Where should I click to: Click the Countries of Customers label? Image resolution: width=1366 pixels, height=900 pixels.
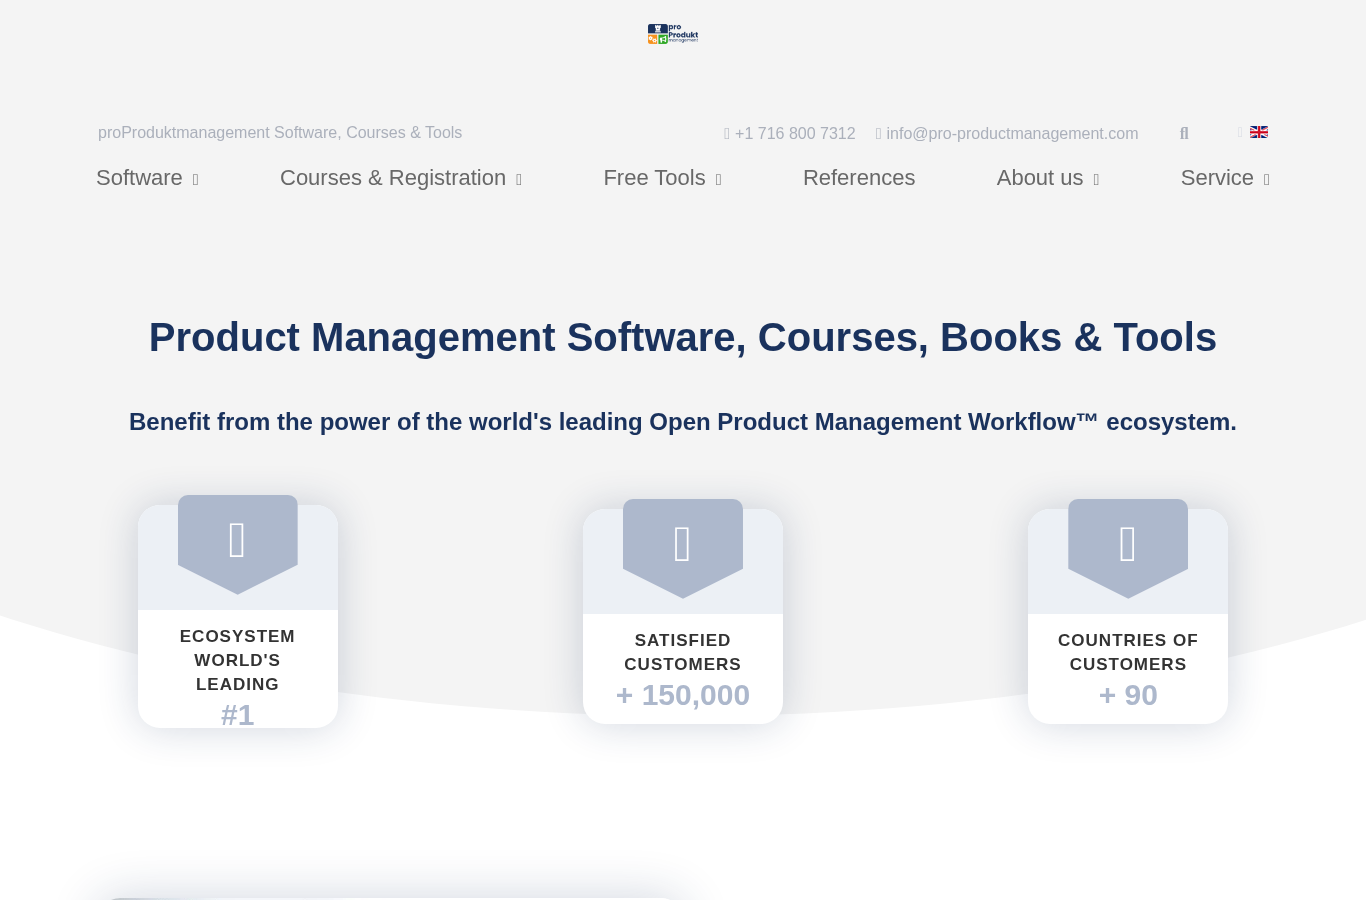pyautogui.click(x=1128, y=652)
